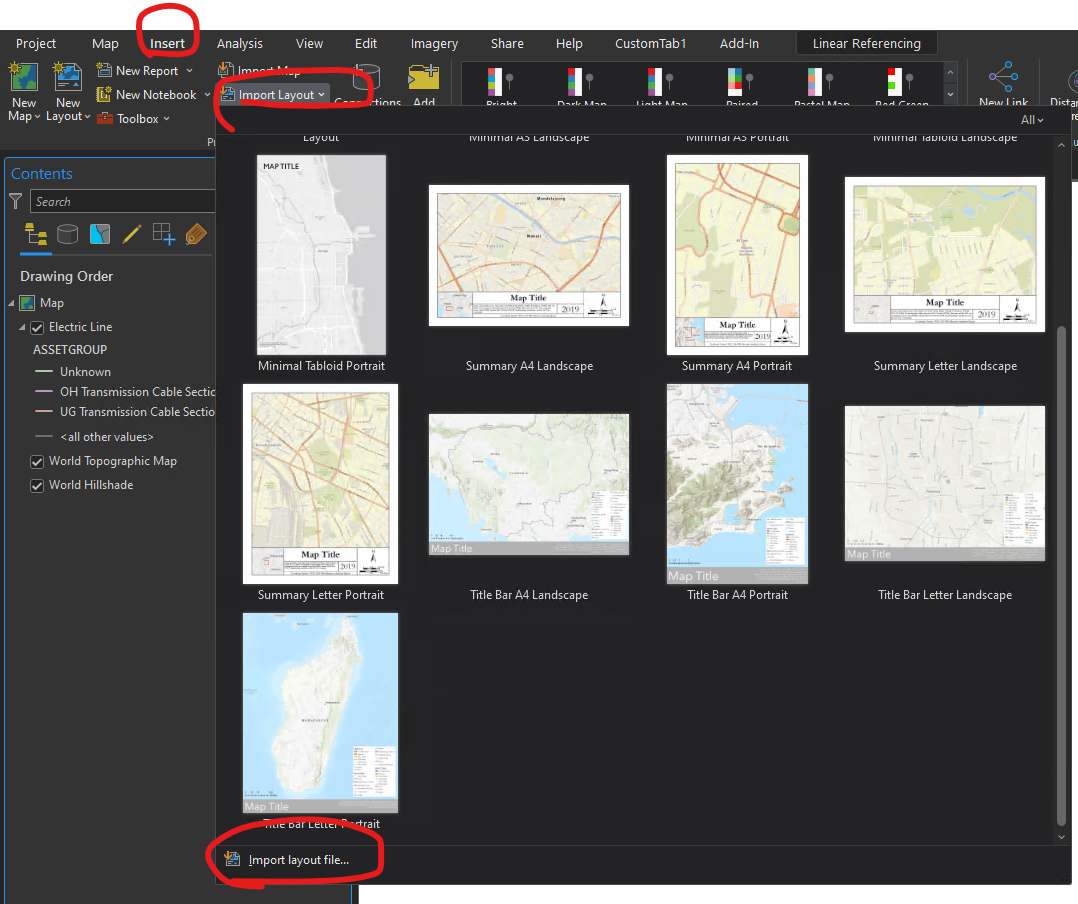Screen dimensions: 1078x904
Task: Choose the Summary A4 Landscape layout thumbnail
Action: [x=529, y=255]
